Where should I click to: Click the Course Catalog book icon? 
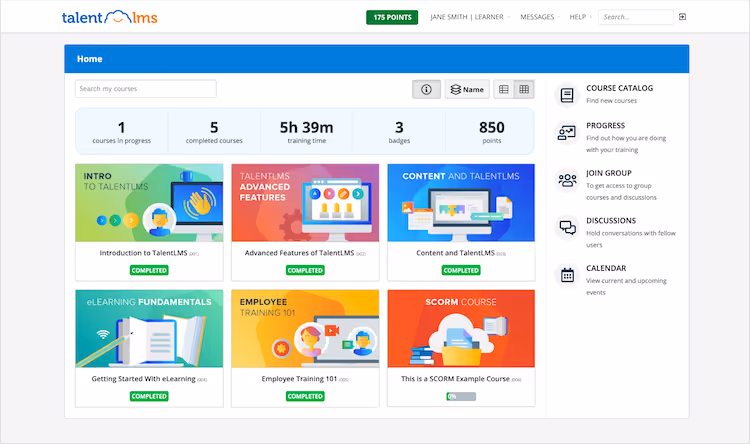pyautogui.click(x=567, y=95)
